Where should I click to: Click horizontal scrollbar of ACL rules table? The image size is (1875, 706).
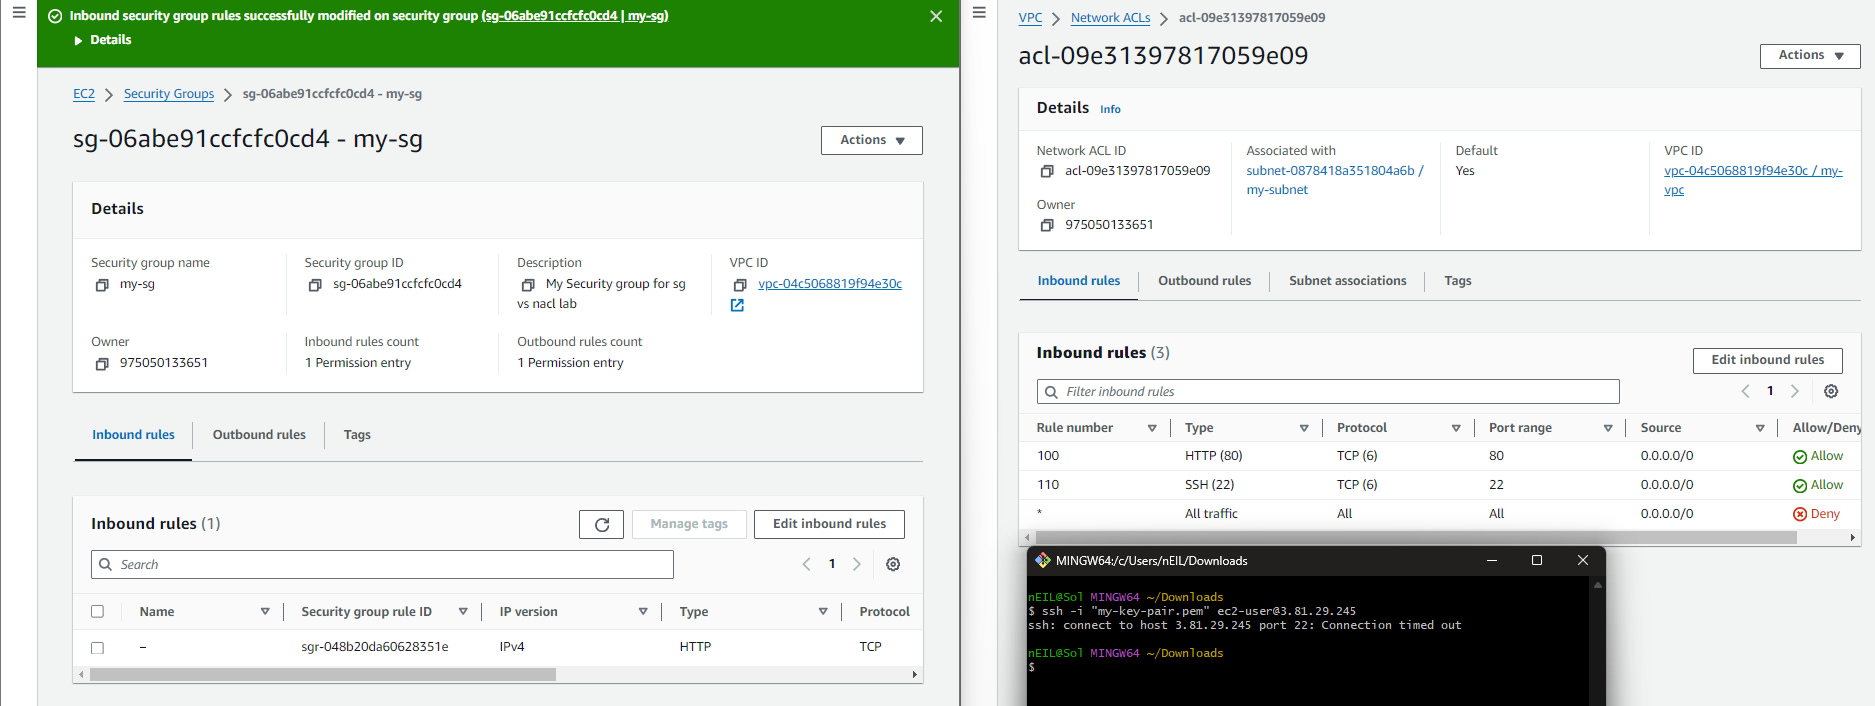tap(1414, 537)
